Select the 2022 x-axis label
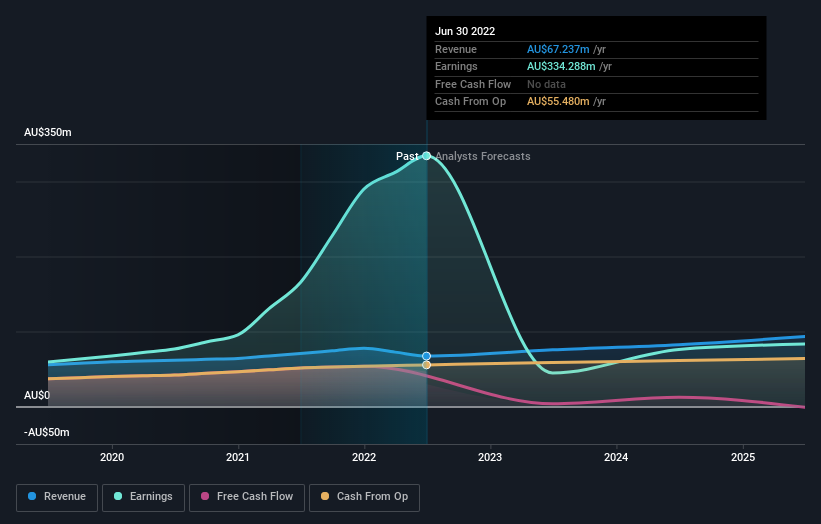 tap(364, 457)
